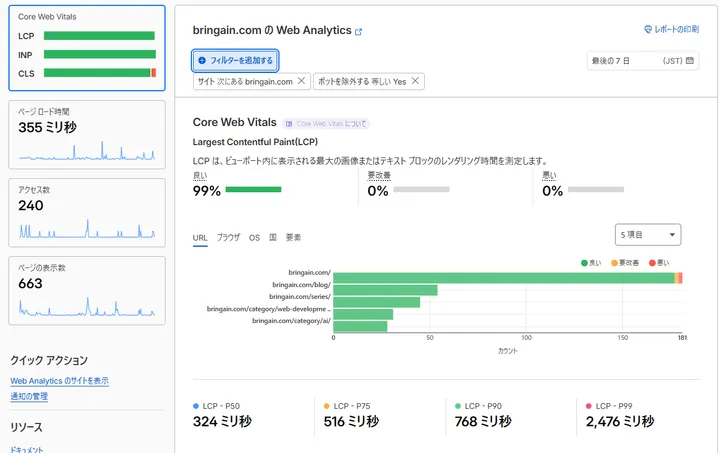Image resolution: width=720 pixels, height=453 pixels.
Task: Click the CLS bar in Core Web Vitals card
Action: point(100,73)
